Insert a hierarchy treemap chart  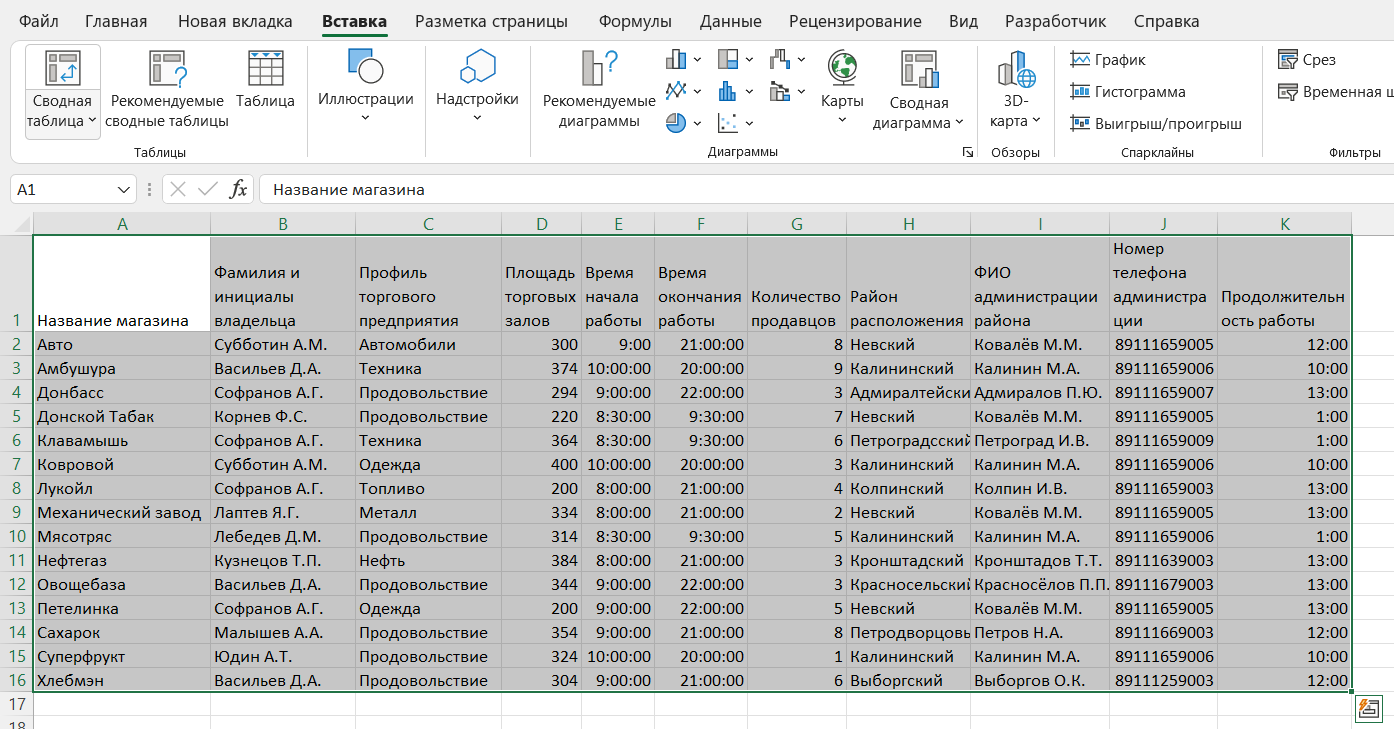735,60
